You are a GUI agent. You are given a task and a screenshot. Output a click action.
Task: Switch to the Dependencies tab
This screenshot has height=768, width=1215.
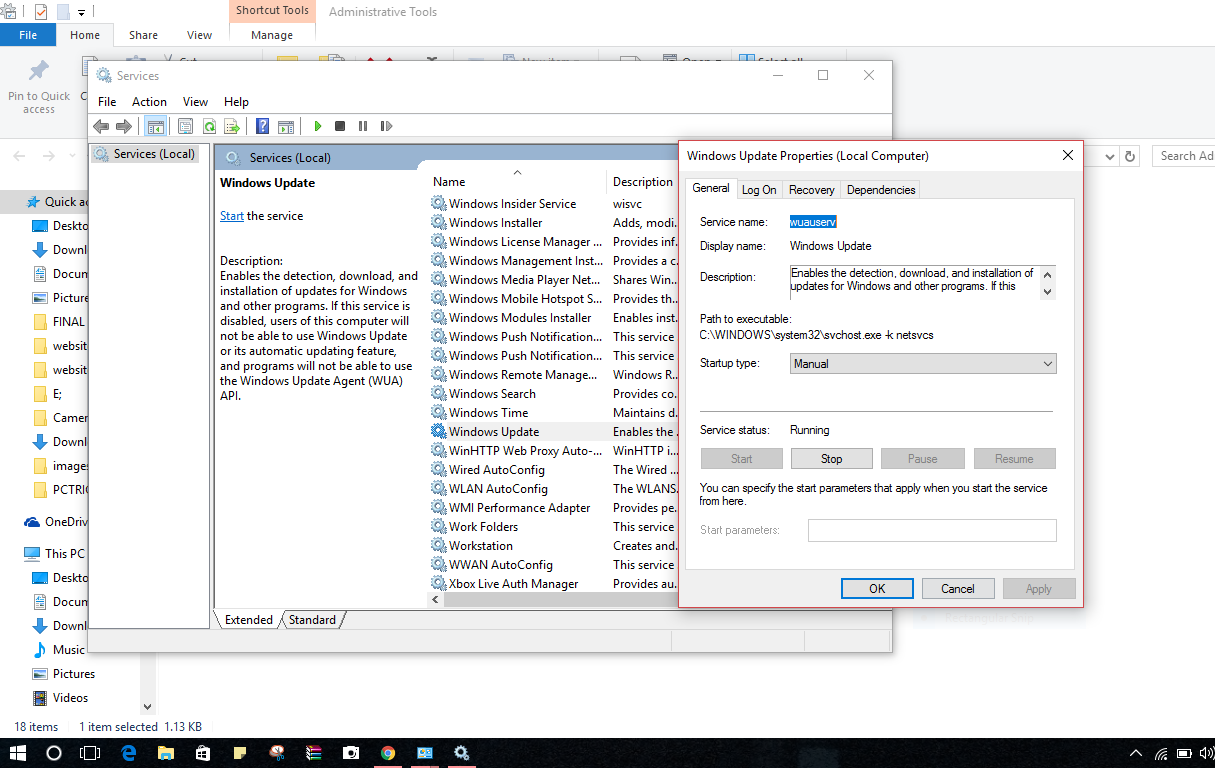point(880,190)
